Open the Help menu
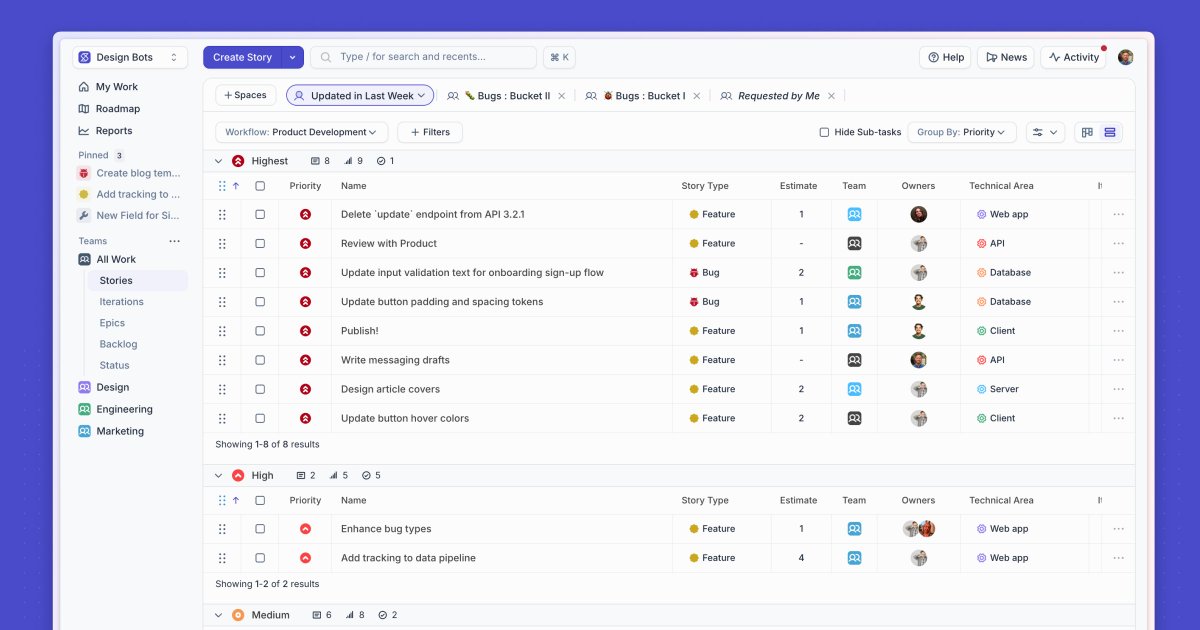1200x630 pixels. (x=945, y=57)
